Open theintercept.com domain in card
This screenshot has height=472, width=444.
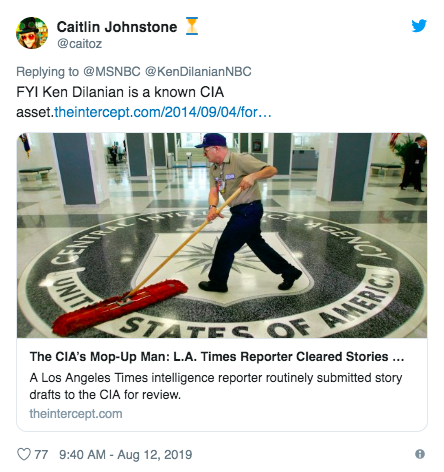[76, 414]
